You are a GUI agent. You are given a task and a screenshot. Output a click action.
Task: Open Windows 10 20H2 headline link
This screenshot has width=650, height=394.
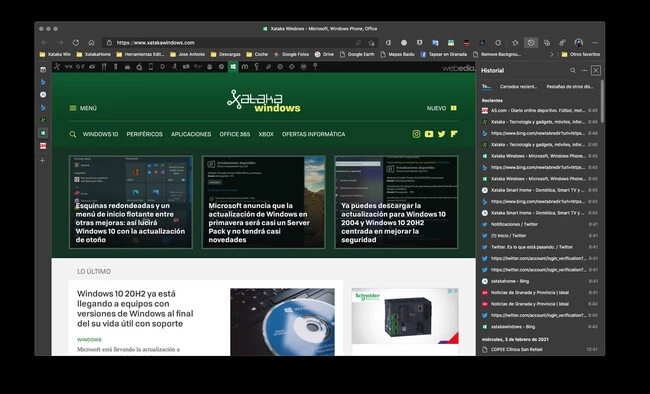tap(135, 309)
